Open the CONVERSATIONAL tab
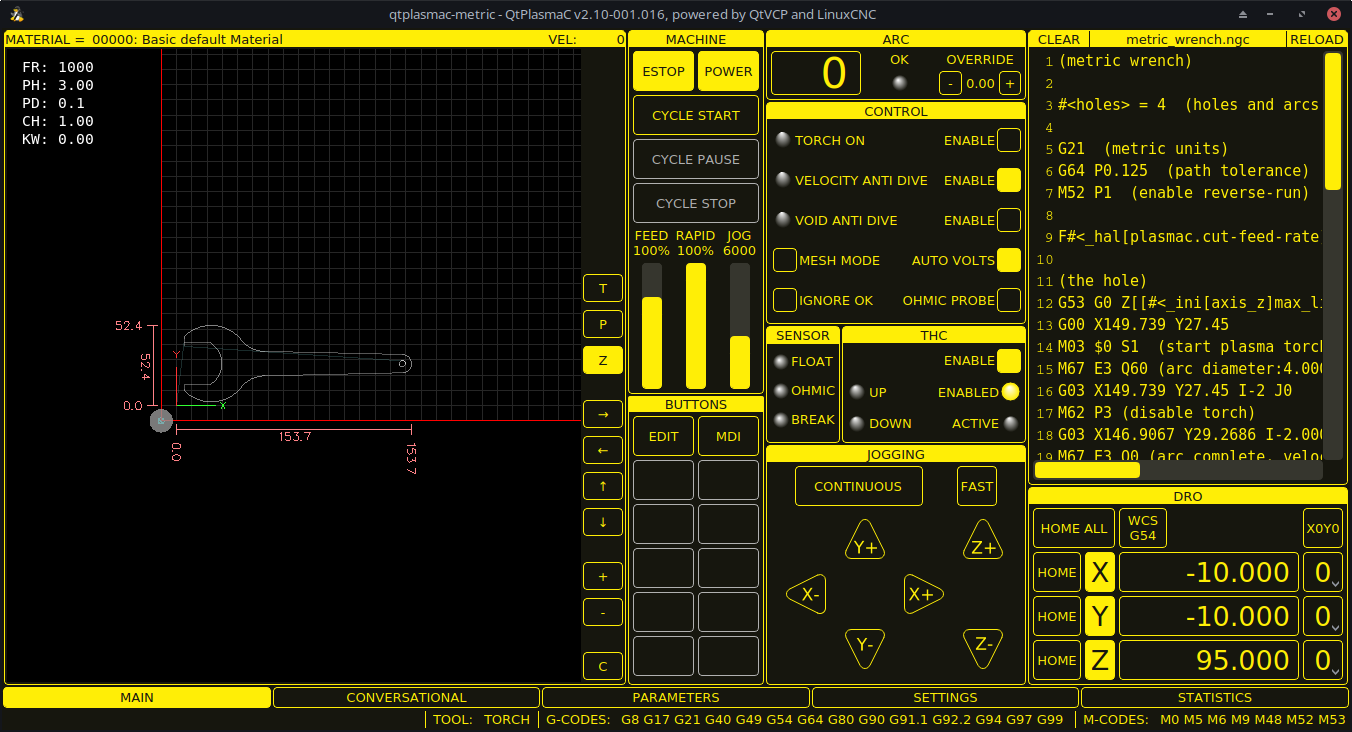This screenshot has width=1352, height=732. pyautogui.click(x=406, y=697)
